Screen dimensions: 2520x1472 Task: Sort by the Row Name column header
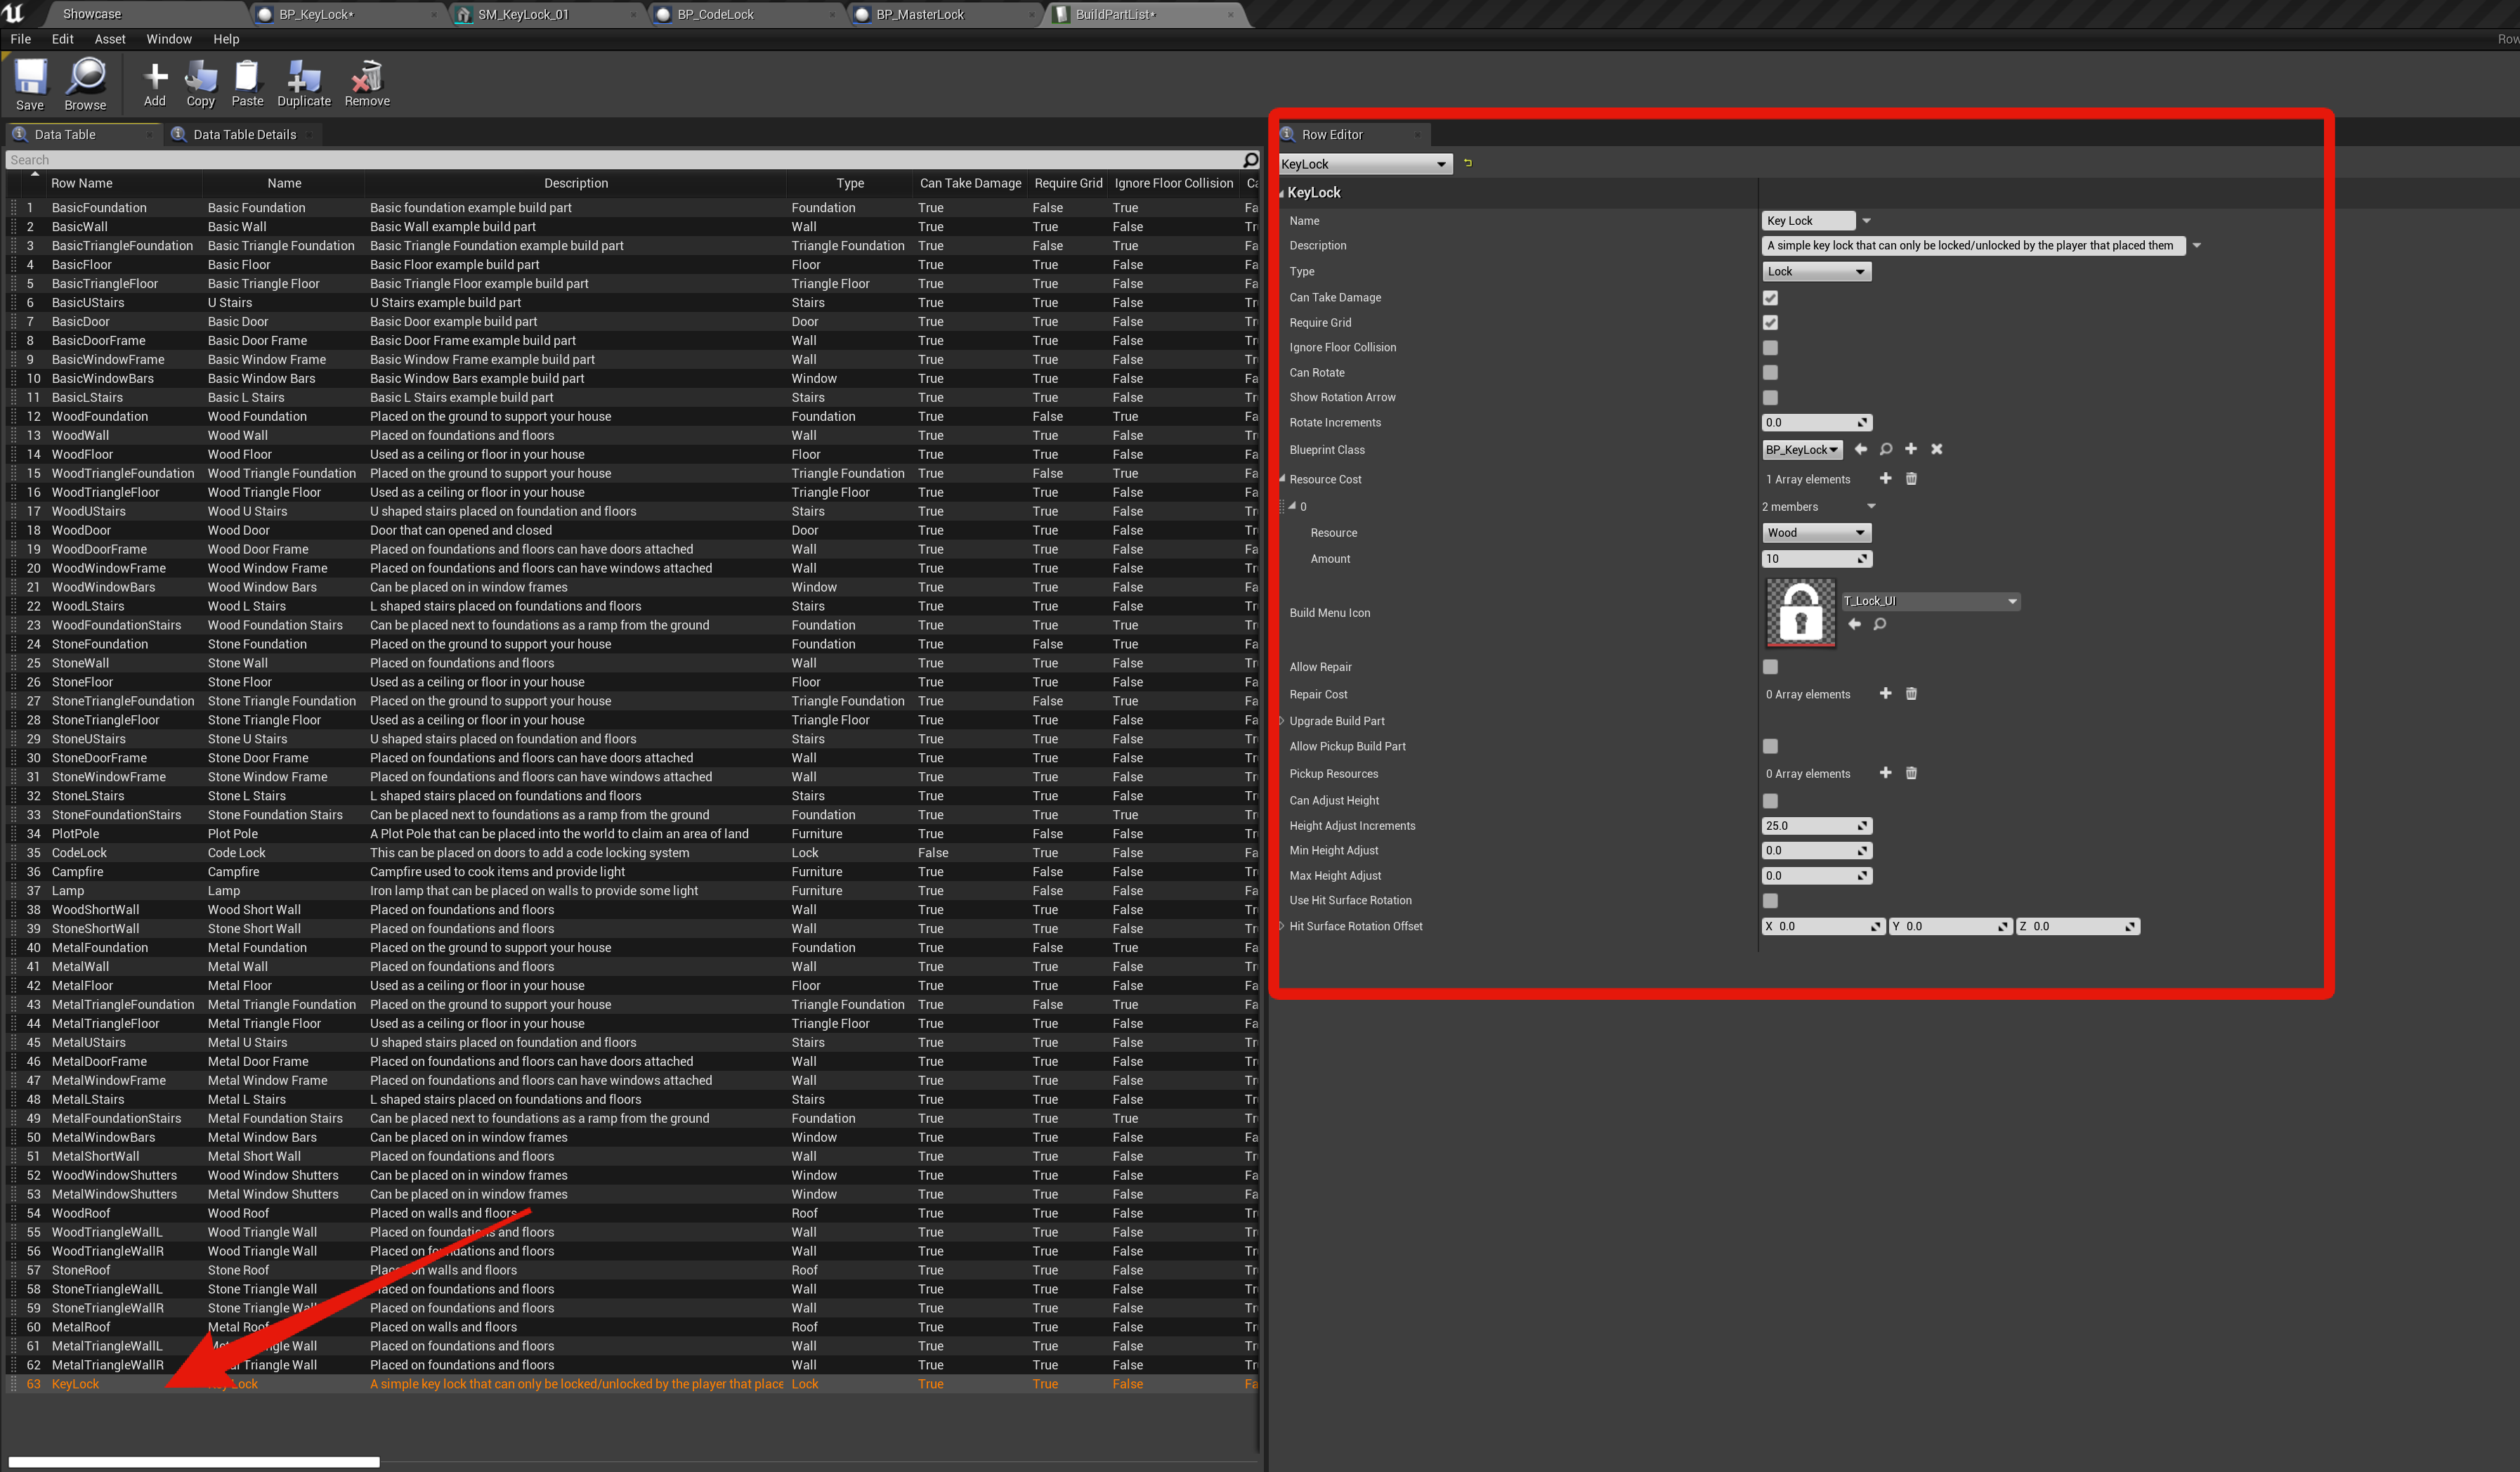pos(82,183)
